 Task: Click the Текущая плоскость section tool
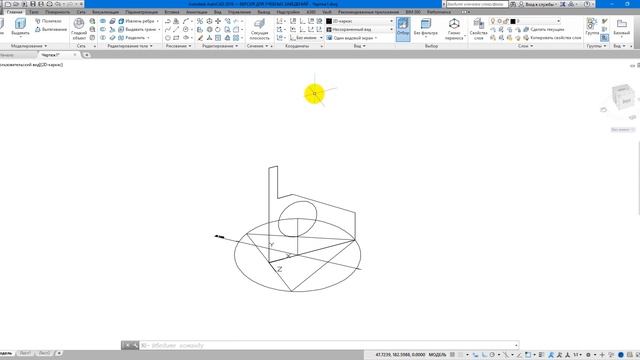(x=259, y=29)
